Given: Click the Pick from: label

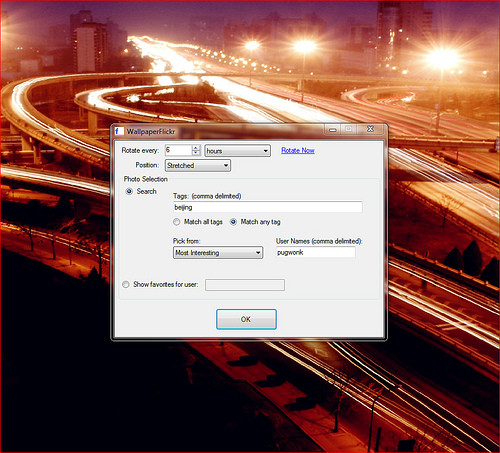Looking at the screenshot, I should click(x=186, y=241).
